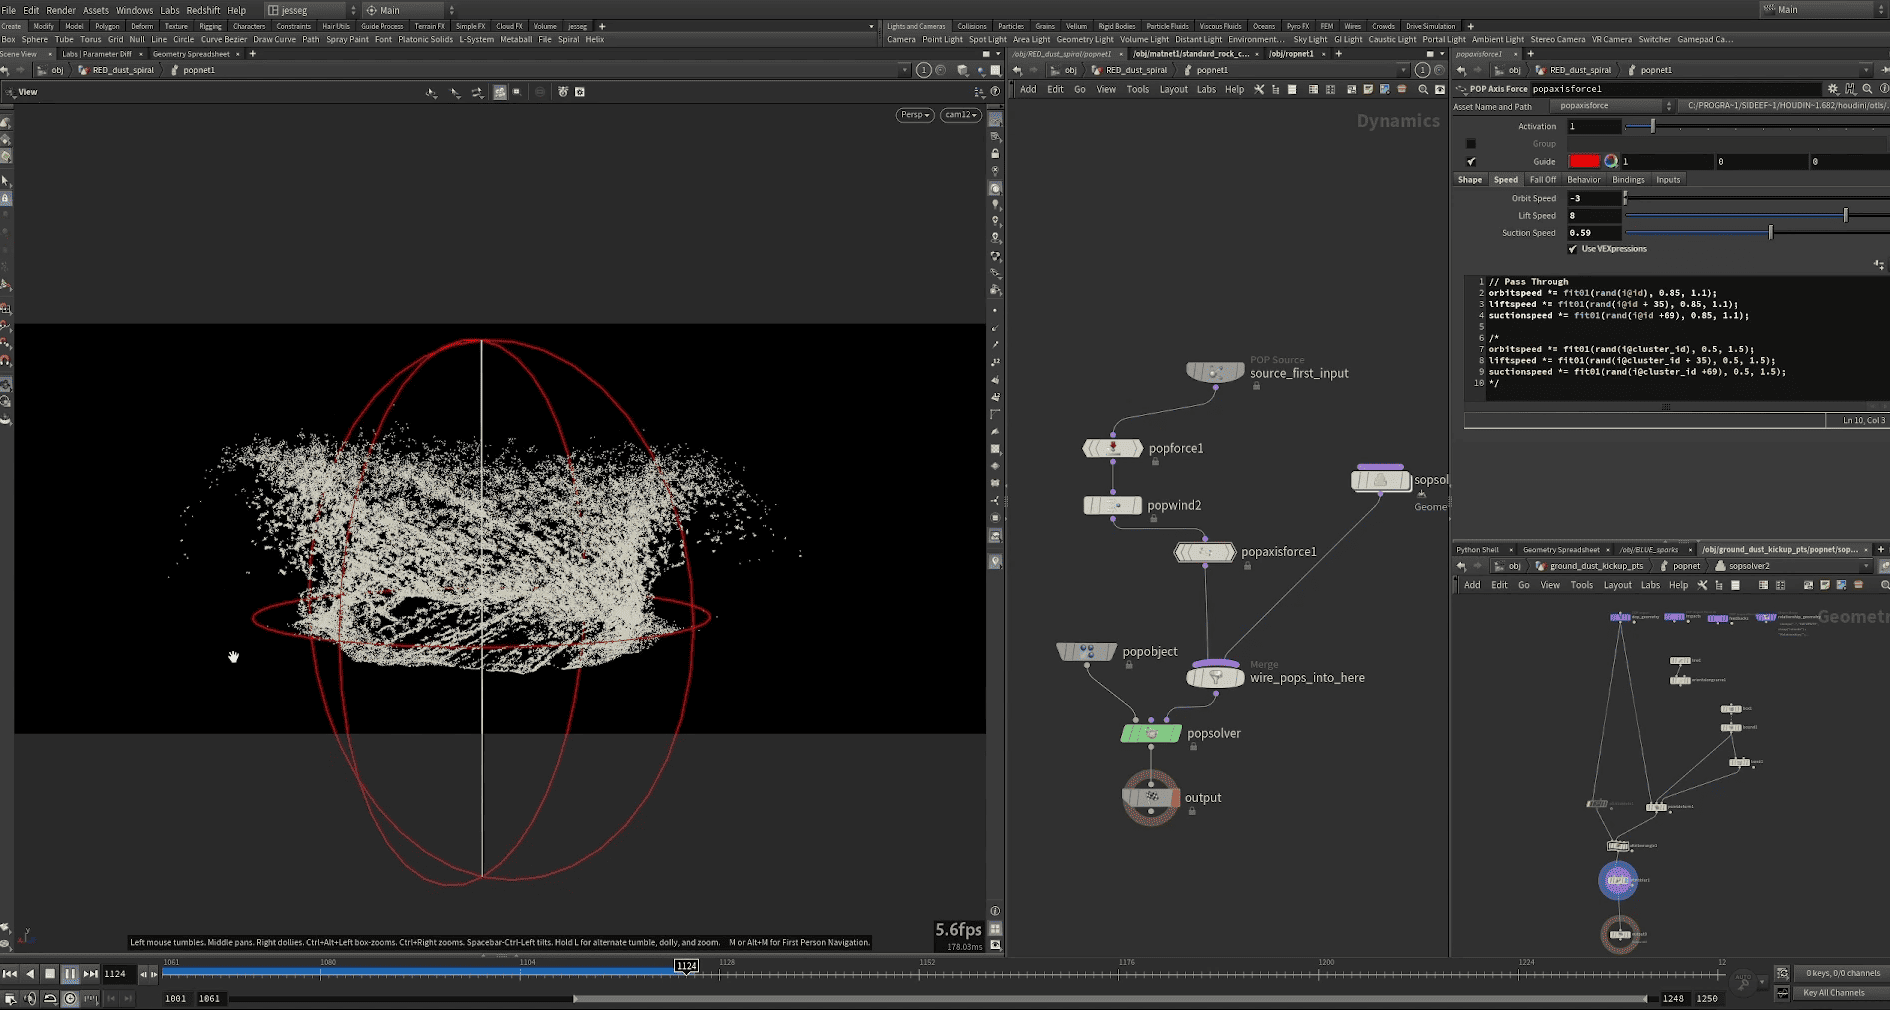
Task: Open the color wheel picker beside Guide
Action: coord(1610,161)
